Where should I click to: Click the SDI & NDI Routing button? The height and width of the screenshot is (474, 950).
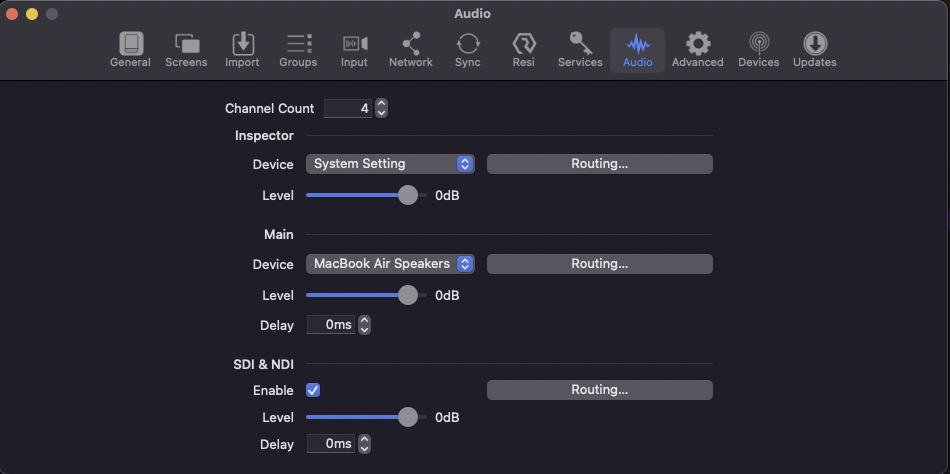[600, 390]
